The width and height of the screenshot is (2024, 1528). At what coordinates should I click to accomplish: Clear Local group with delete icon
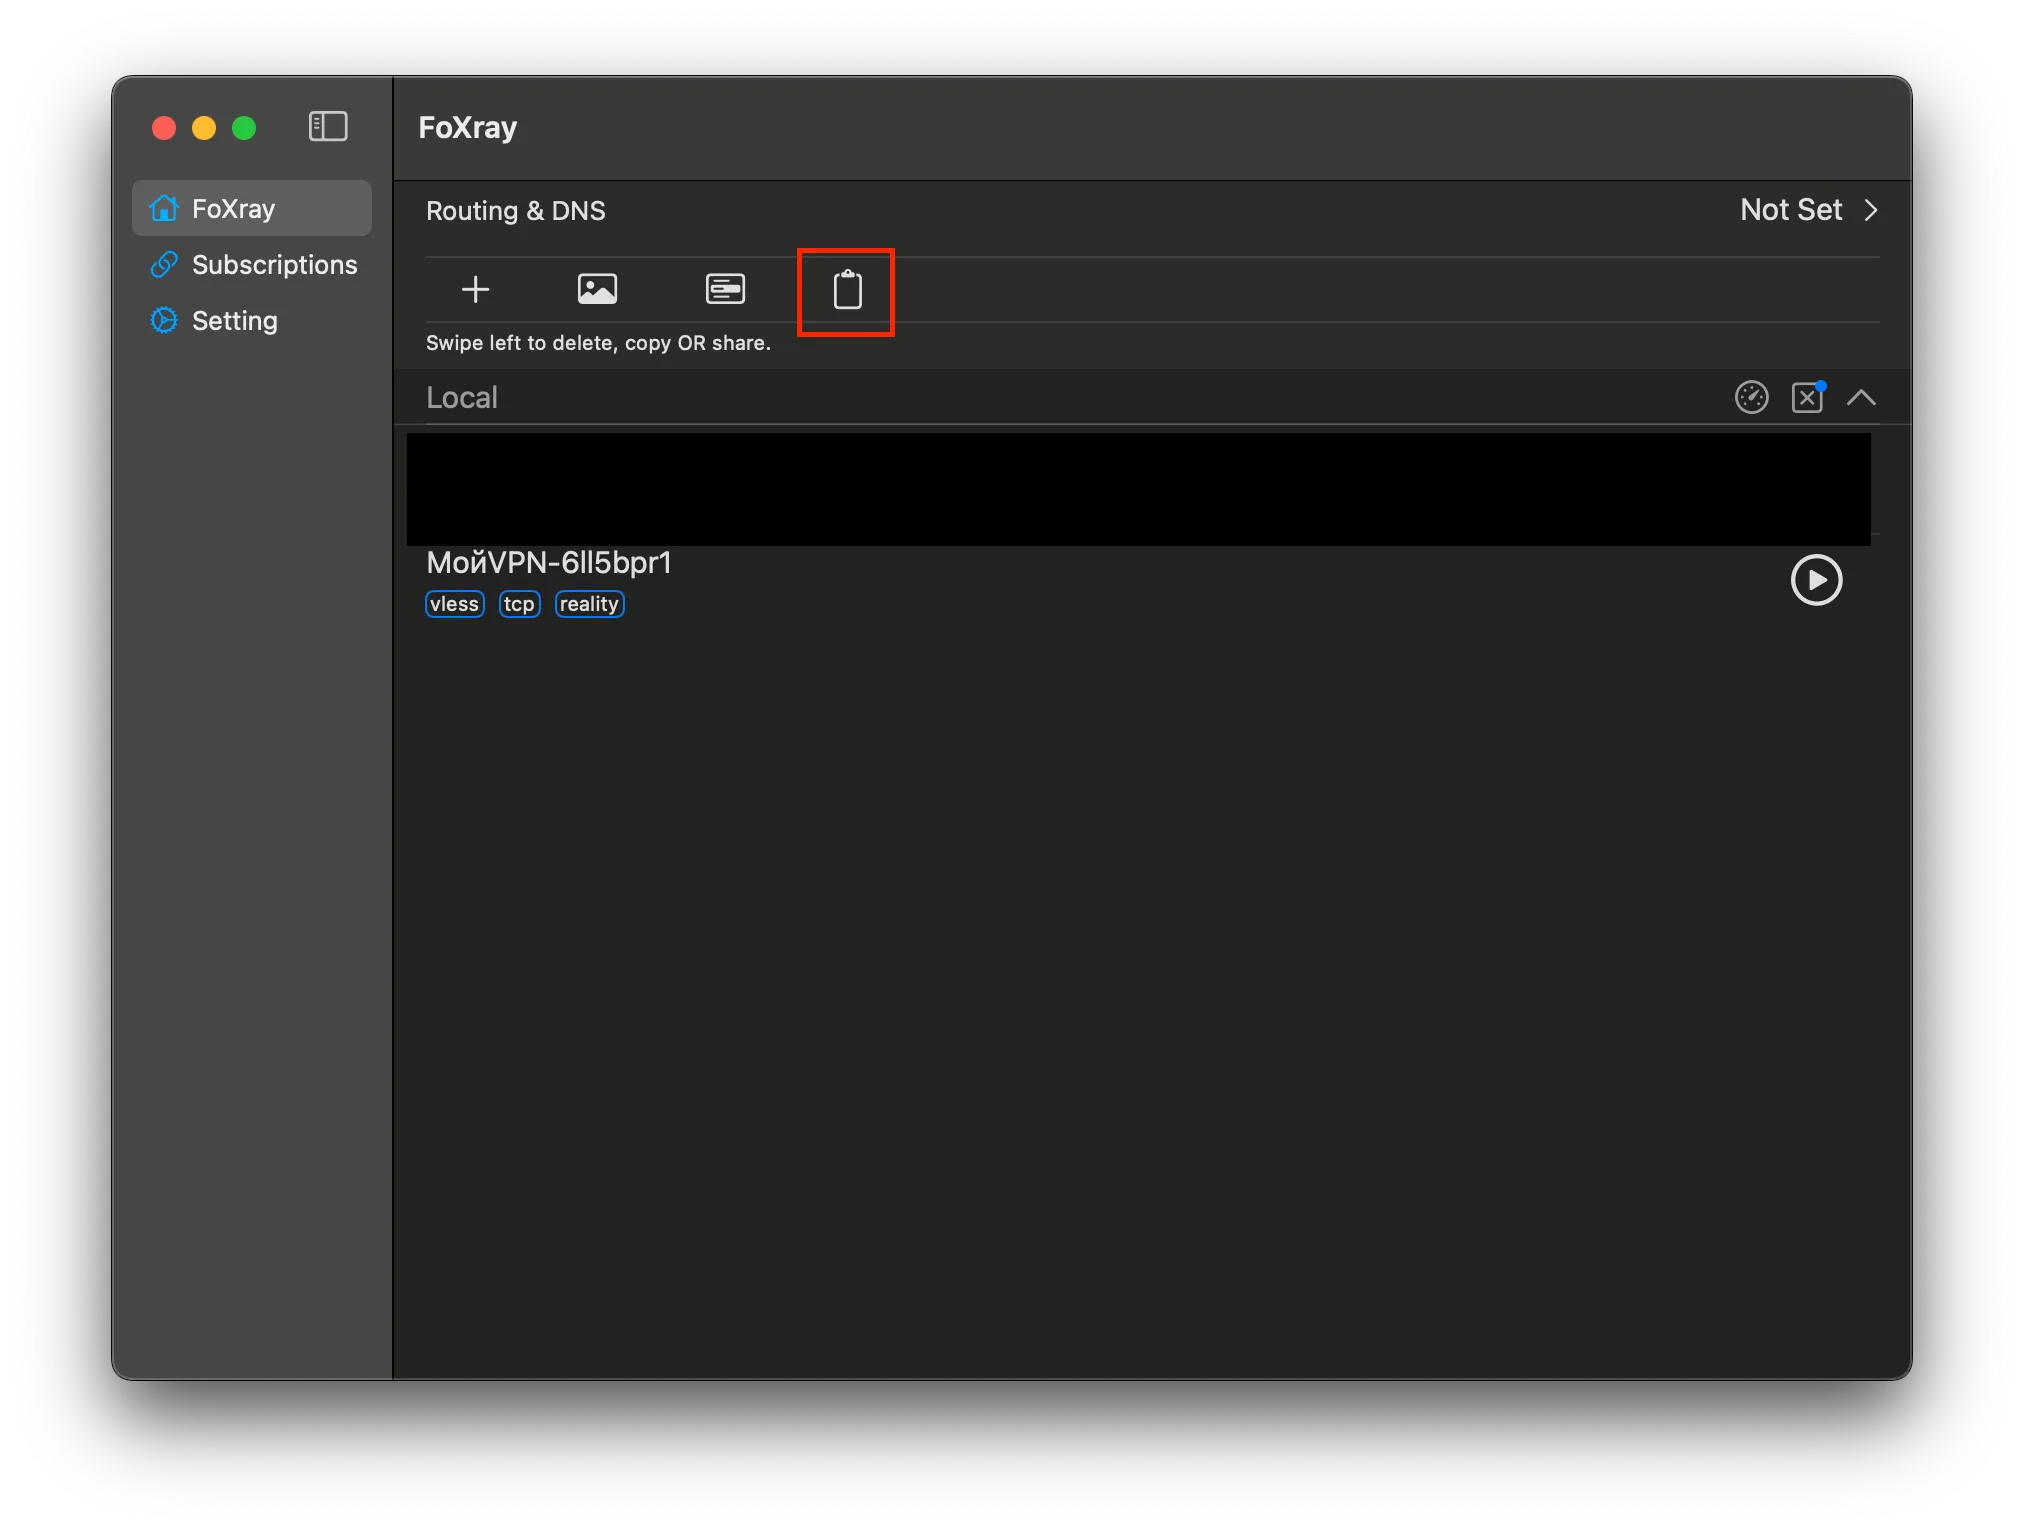coord(1808,397)
